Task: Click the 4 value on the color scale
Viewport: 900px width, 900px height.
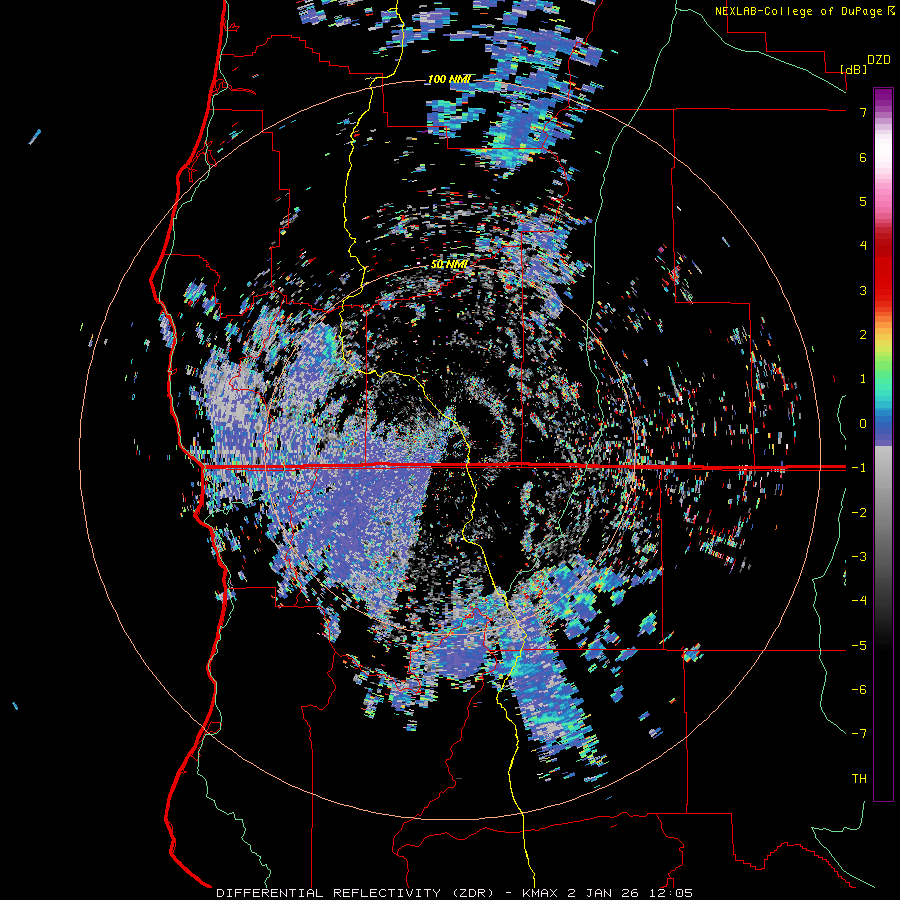Action: click(863, 246)
